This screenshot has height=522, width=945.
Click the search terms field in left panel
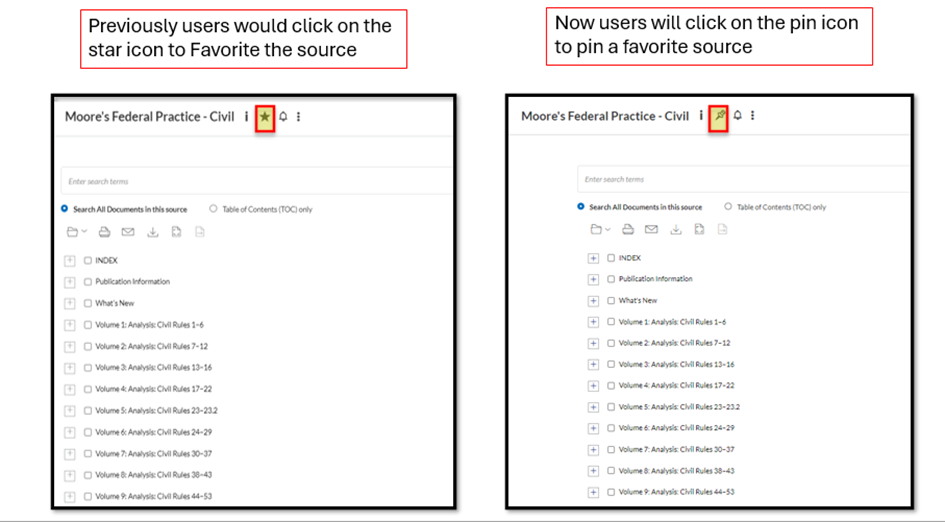[x=256, y=181]
